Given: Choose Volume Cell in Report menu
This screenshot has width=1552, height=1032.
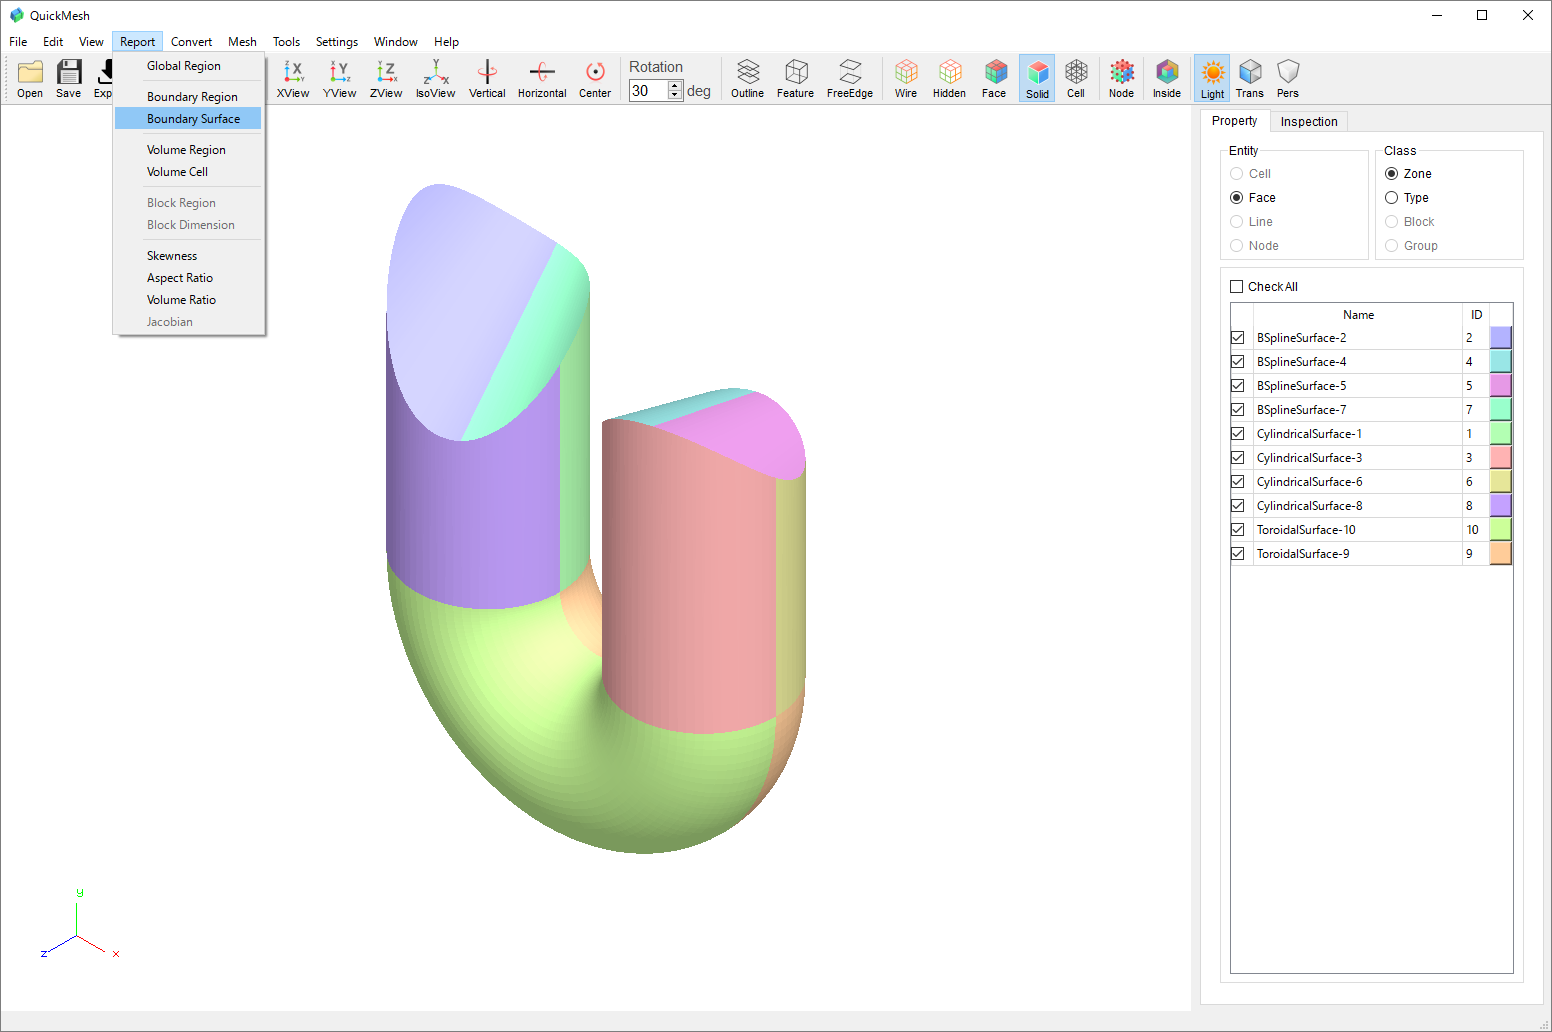Looking at the screenshot, I should [x=188, y=172].
